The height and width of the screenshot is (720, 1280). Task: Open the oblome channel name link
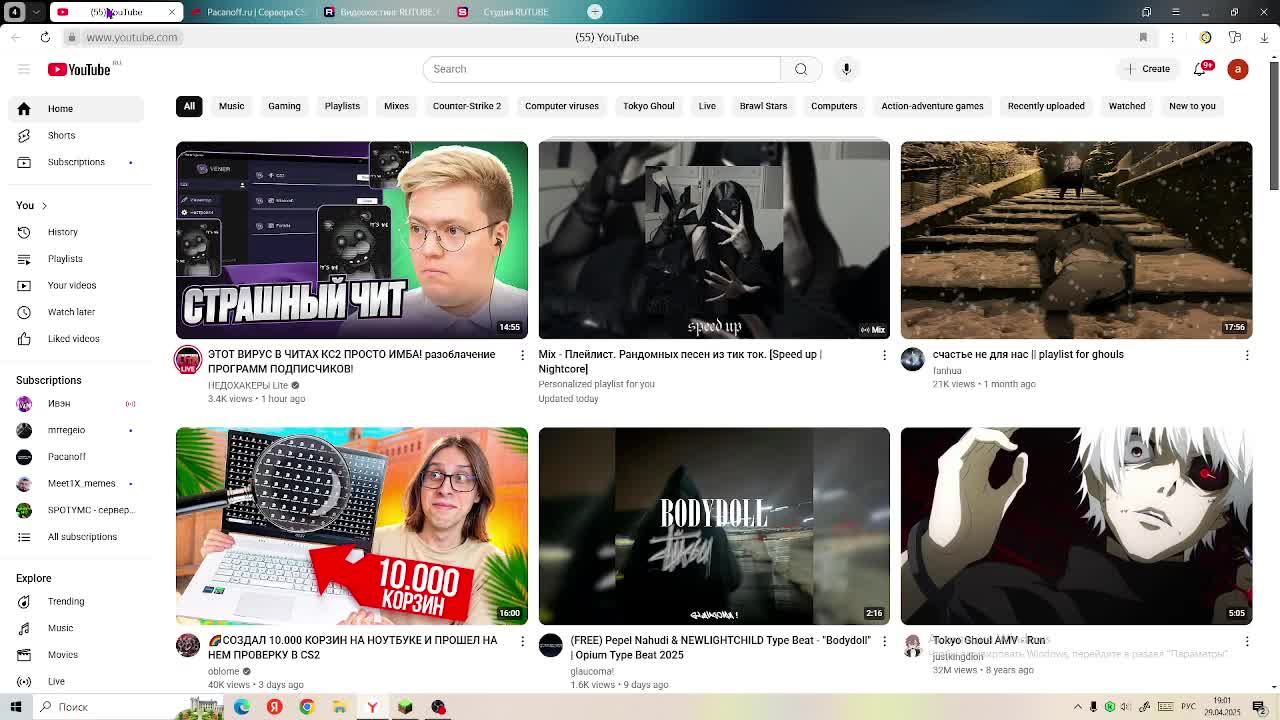point(224,671)
